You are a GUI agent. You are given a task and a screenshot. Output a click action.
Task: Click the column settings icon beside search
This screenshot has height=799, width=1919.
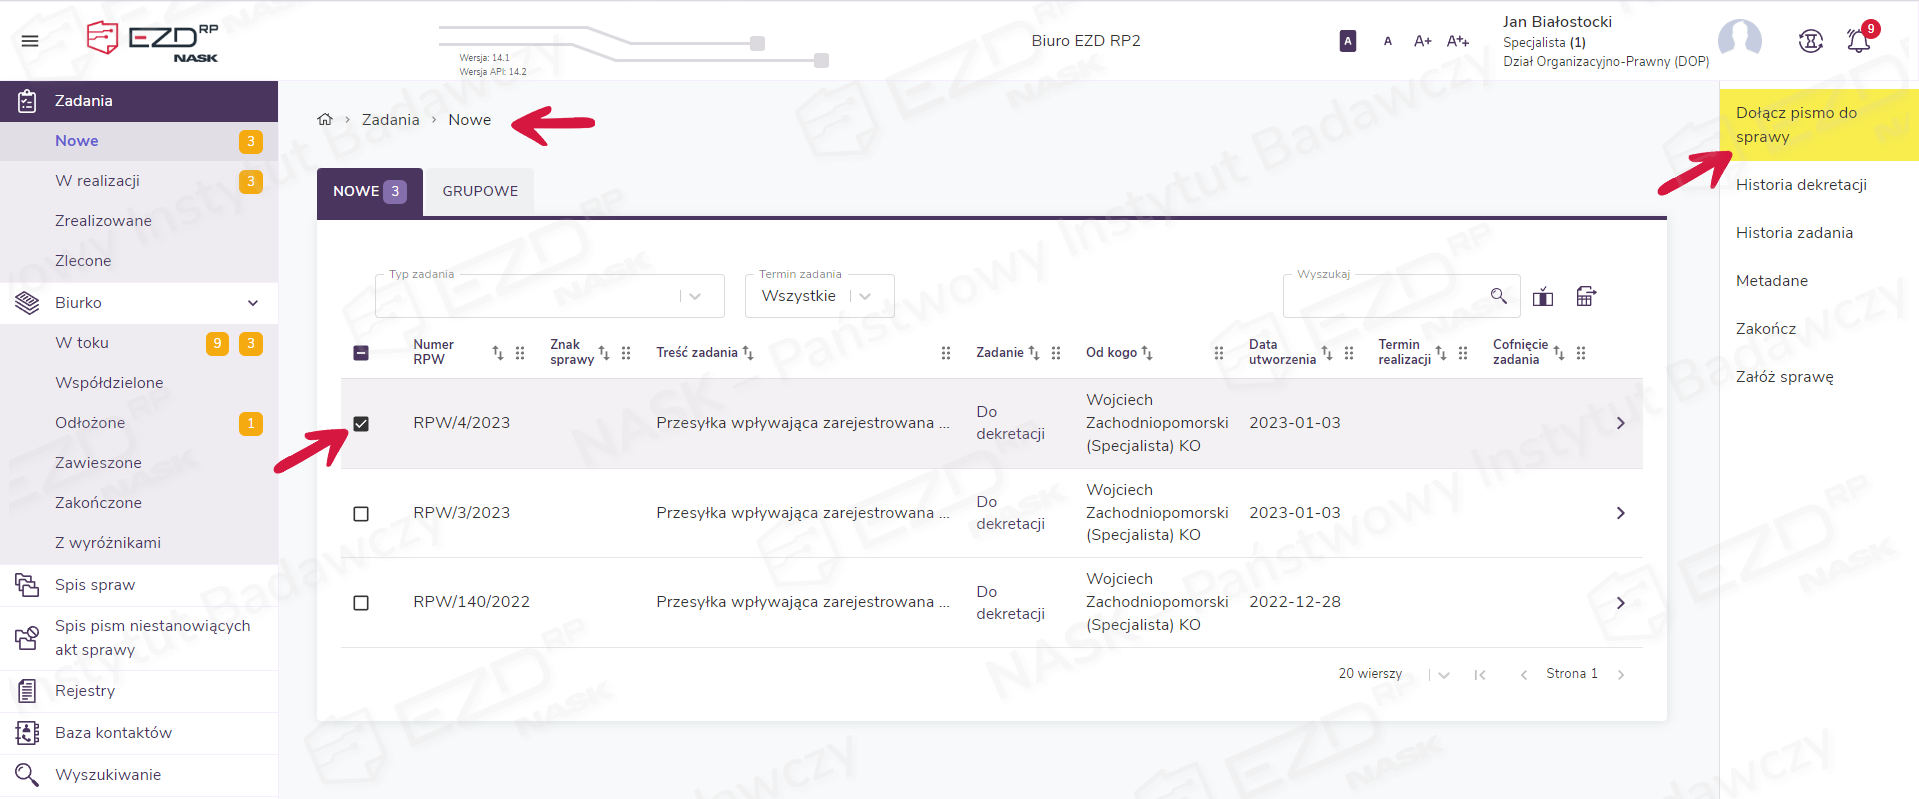(1543, 297)
